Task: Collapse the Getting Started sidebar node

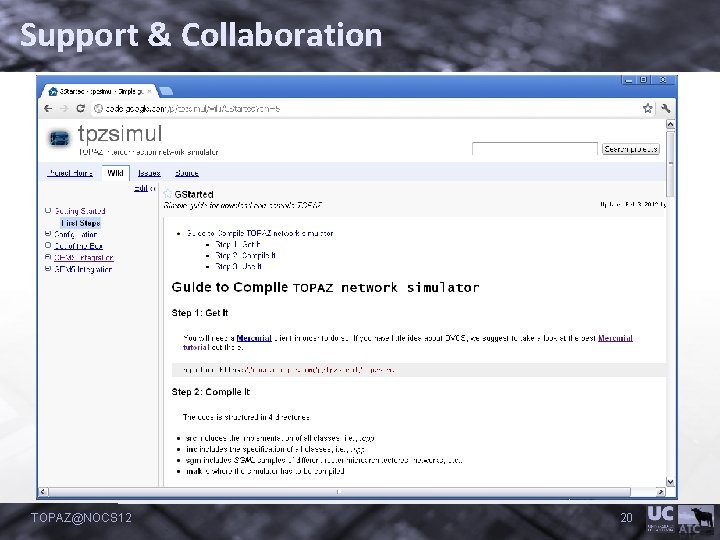Action: click(48, 210)
